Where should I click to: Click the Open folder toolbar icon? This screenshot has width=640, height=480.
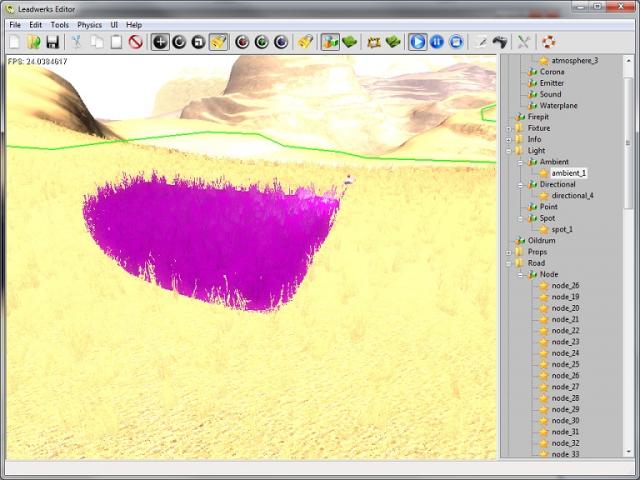point(33,42)
